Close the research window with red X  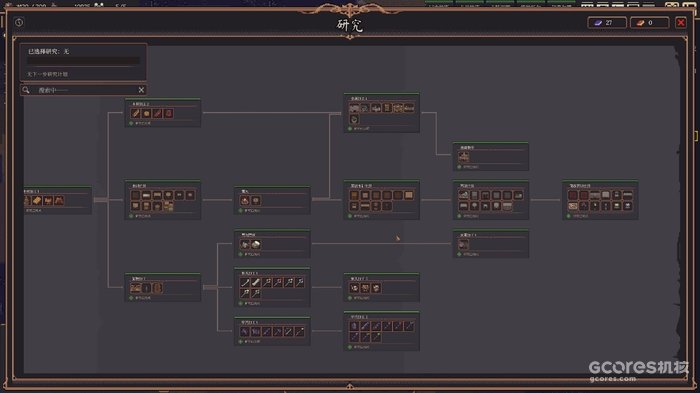[681, 22]
